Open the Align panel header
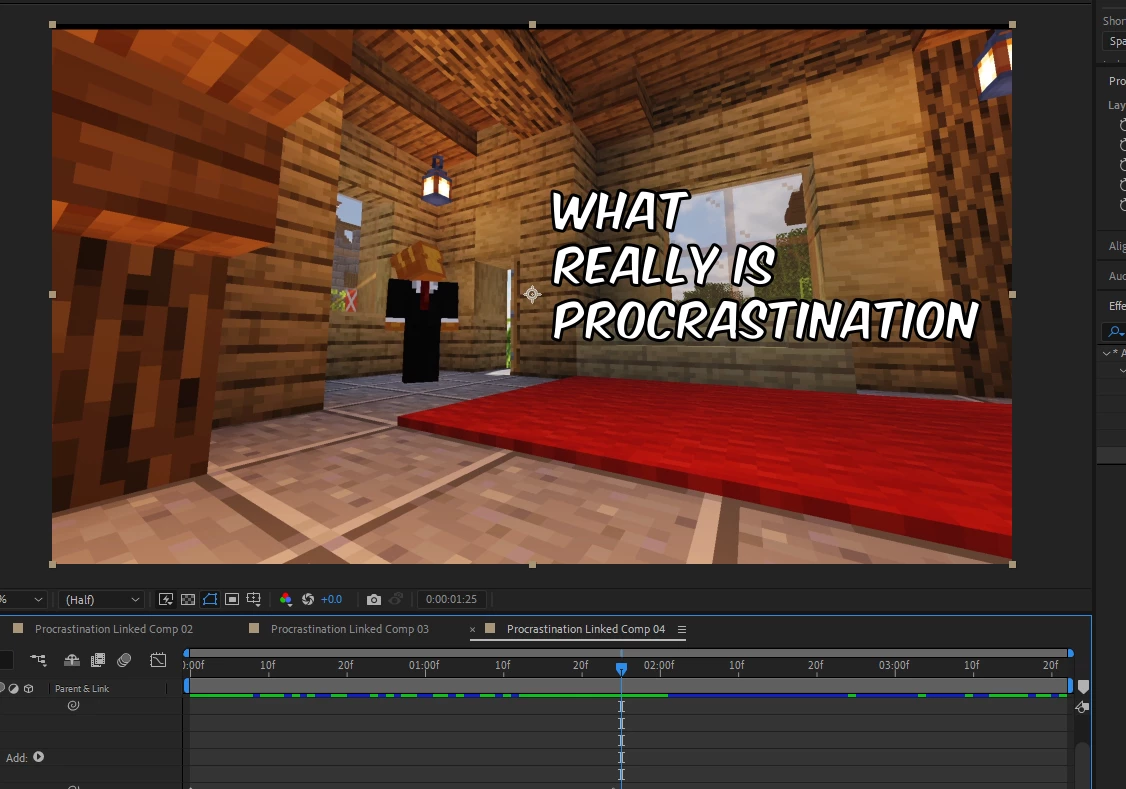Screen dimensions: 1126x789 [x=1117, y=246]
